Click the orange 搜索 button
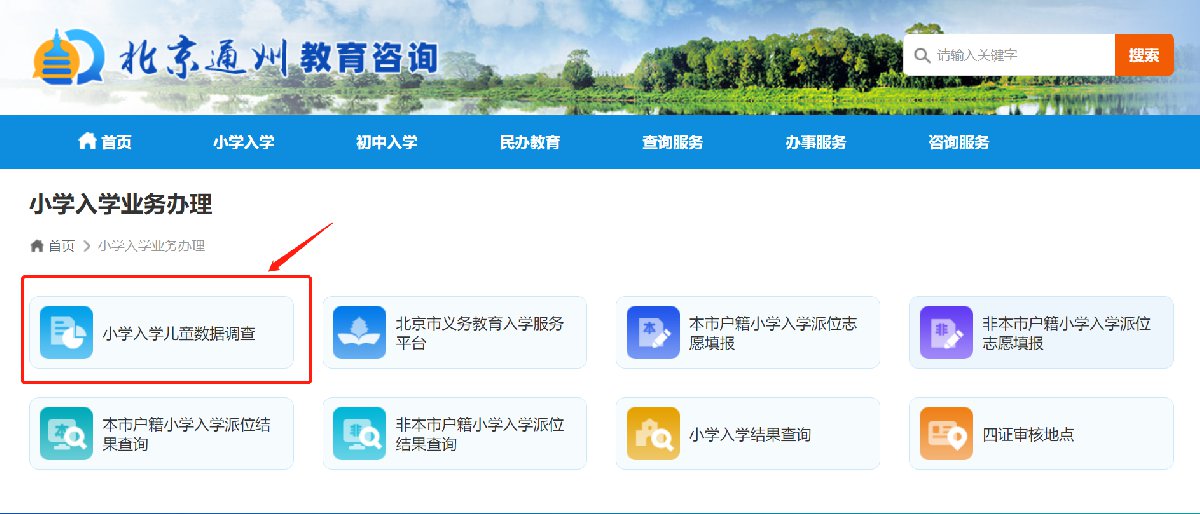The height and width of the screenshot is (514, 1200). [x=1144, y=55]
